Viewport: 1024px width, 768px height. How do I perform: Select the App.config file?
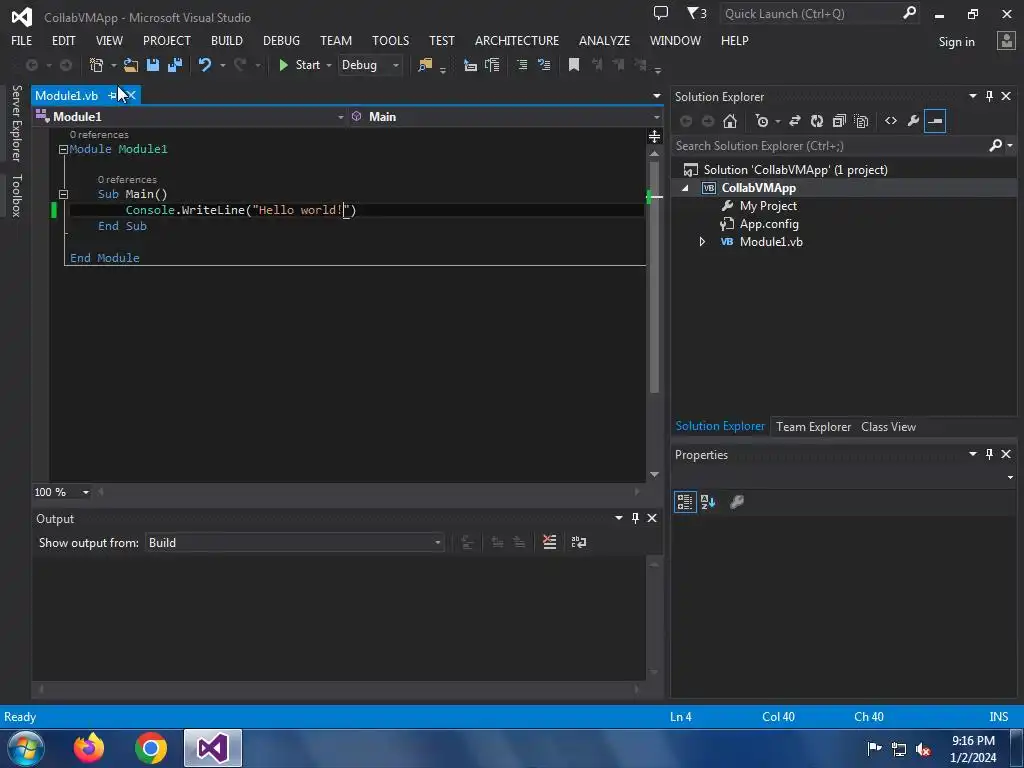(x=769, y=224)
